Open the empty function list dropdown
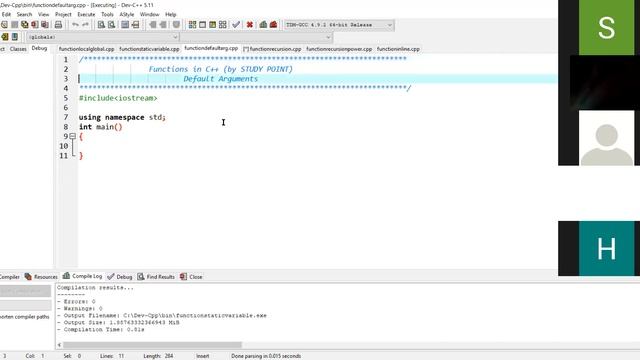 [256, 37]
